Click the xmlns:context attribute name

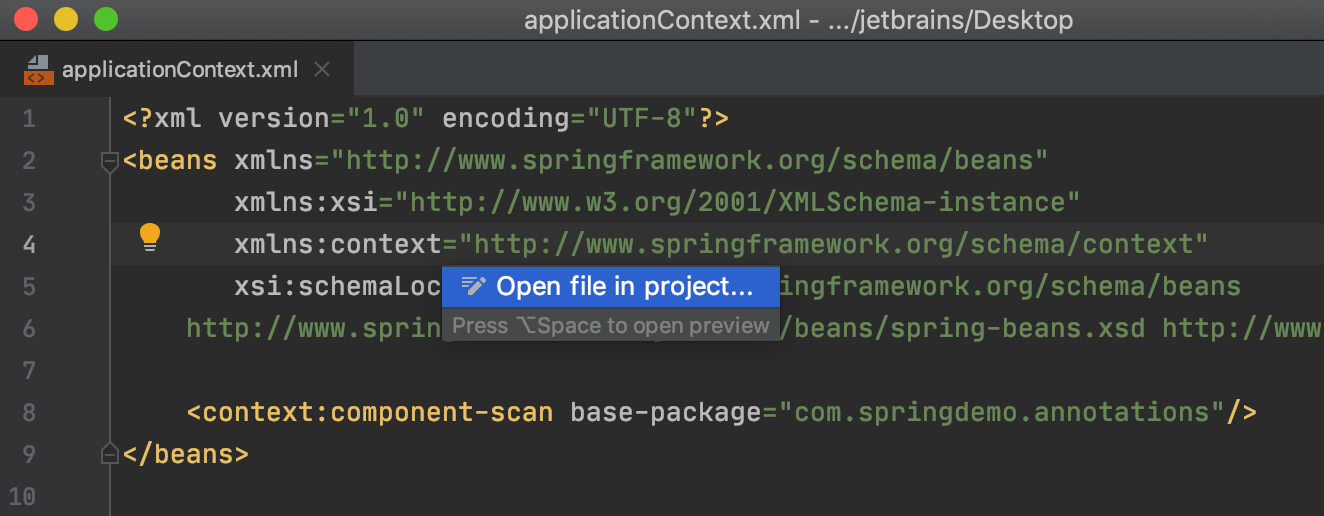click(338, 244)
